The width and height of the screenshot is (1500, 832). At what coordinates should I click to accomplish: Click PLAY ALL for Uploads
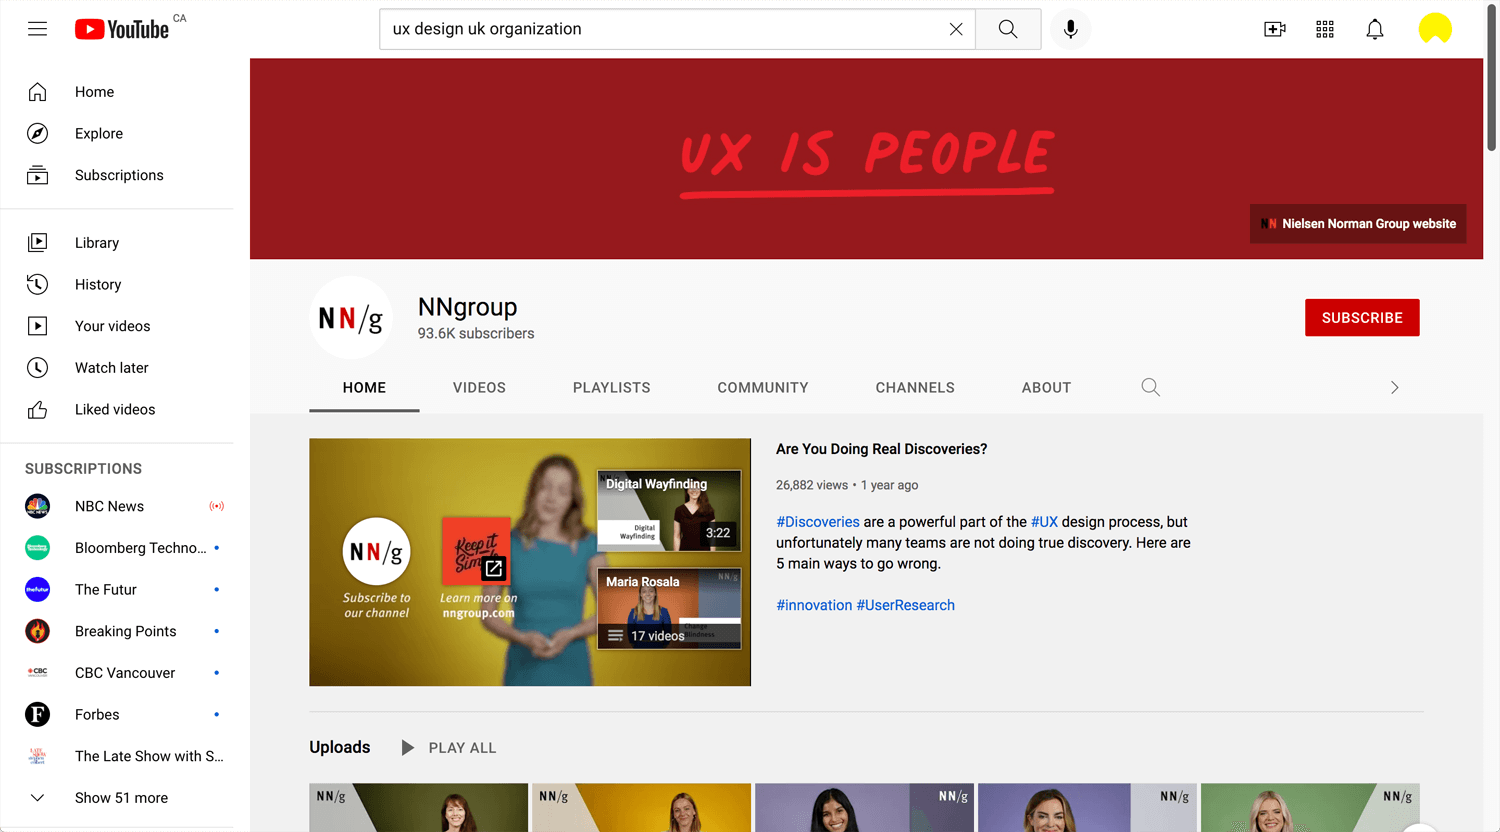point(449,748)
